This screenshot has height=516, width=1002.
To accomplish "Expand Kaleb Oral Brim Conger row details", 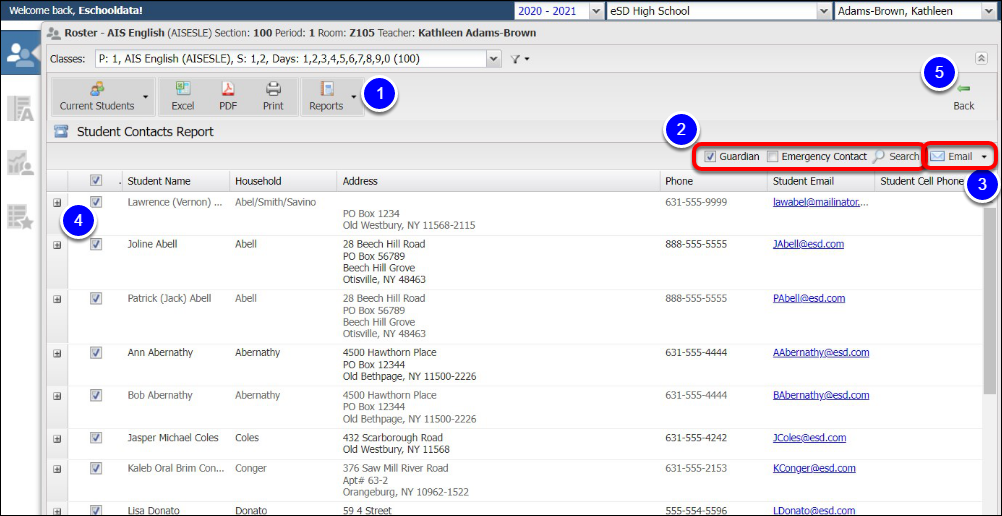I will point(57,469).
